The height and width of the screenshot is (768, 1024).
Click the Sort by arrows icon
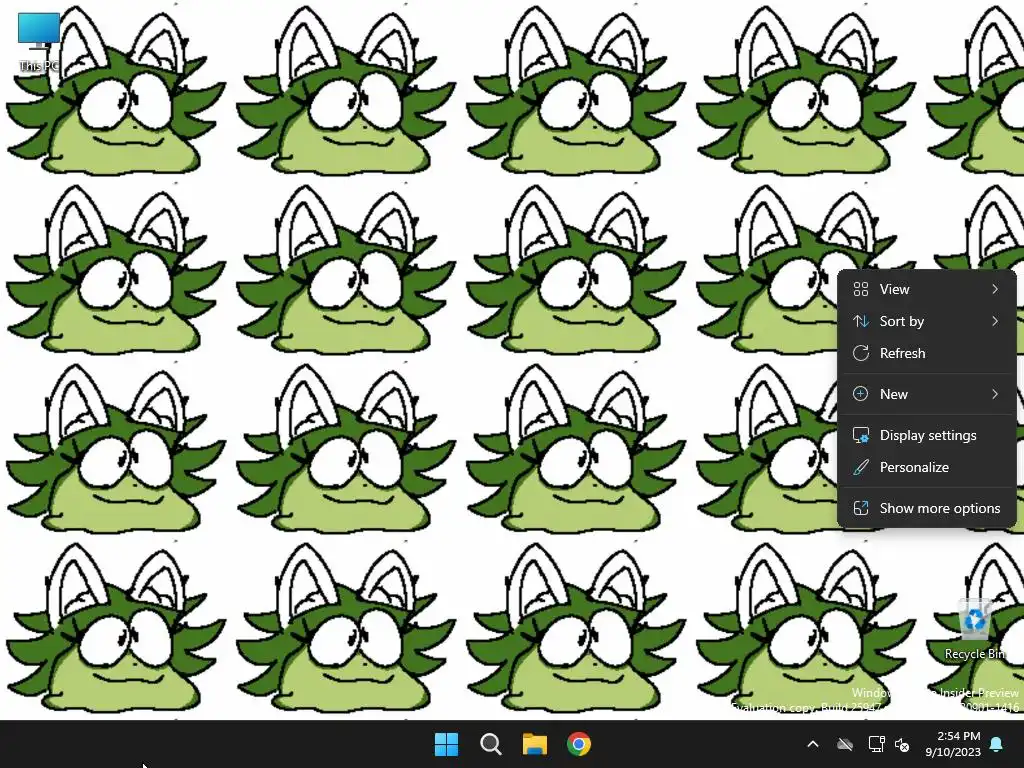point(861,321)
